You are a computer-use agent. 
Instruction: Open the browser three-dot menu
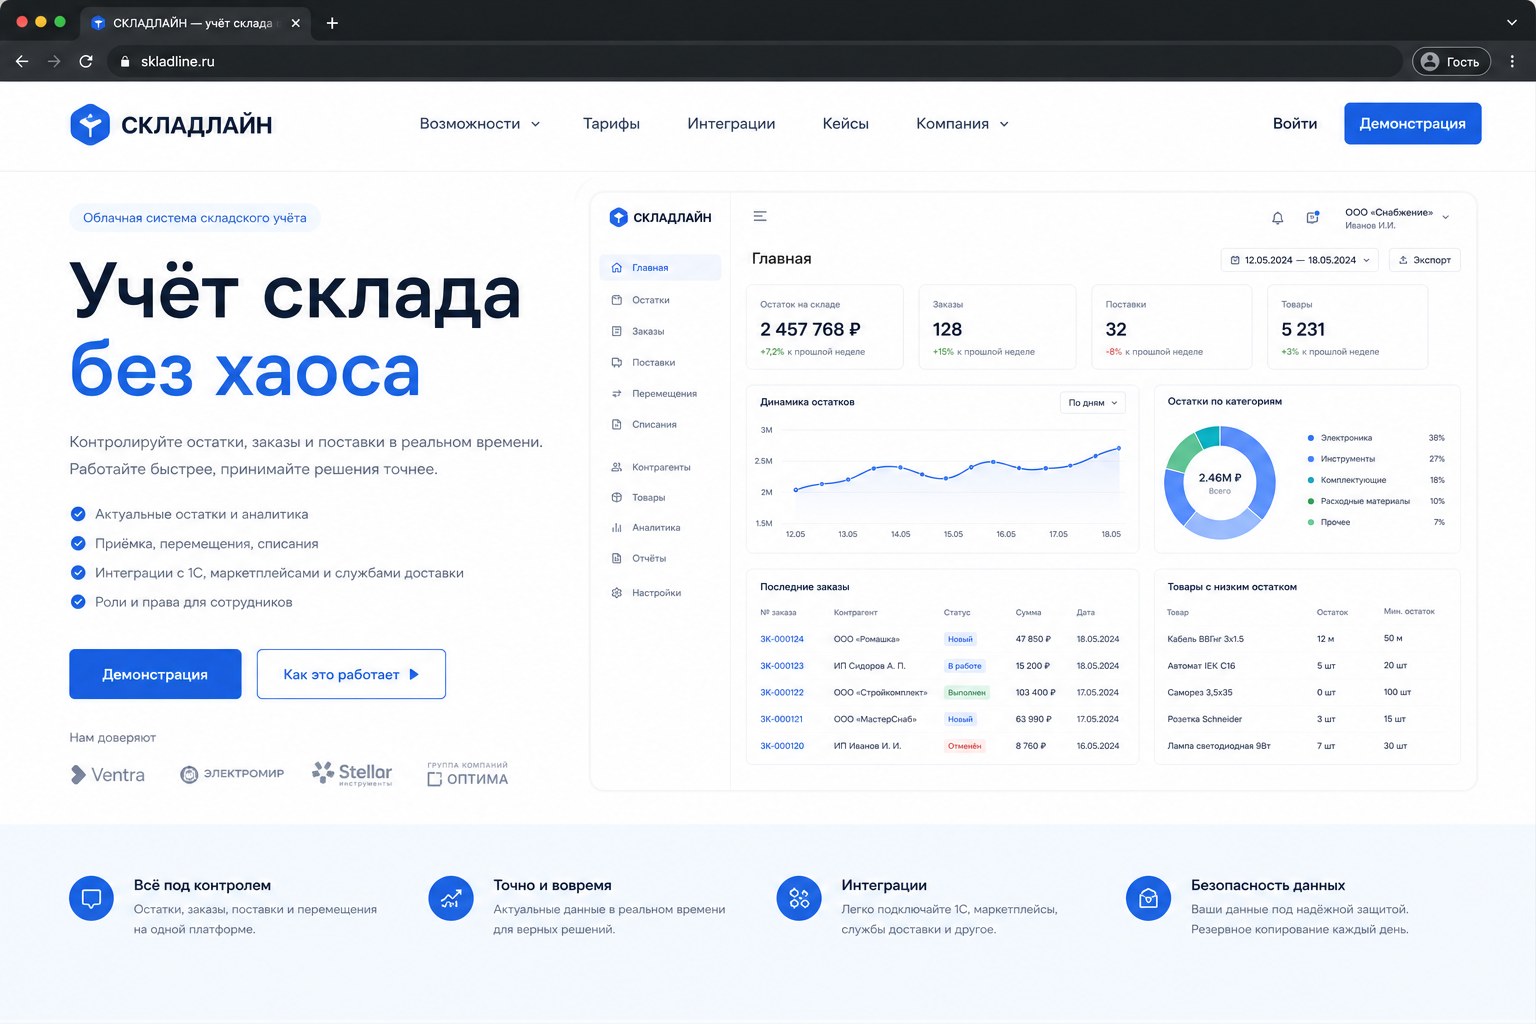[x=1512, y=61]
